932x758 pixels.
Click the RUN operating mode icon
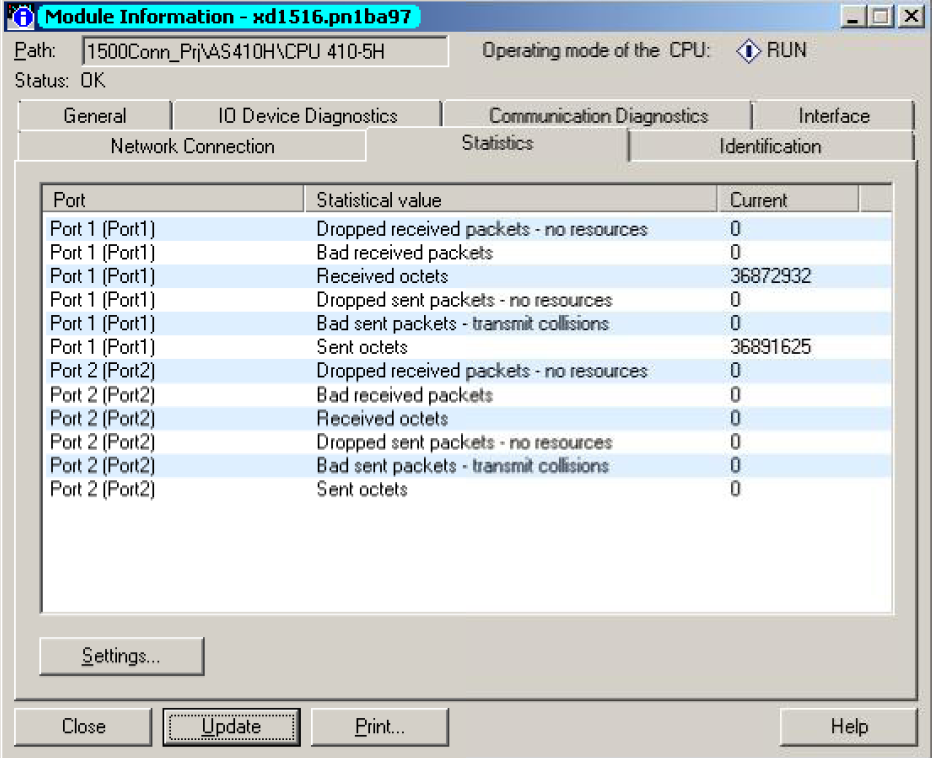(x=748, y=50)
